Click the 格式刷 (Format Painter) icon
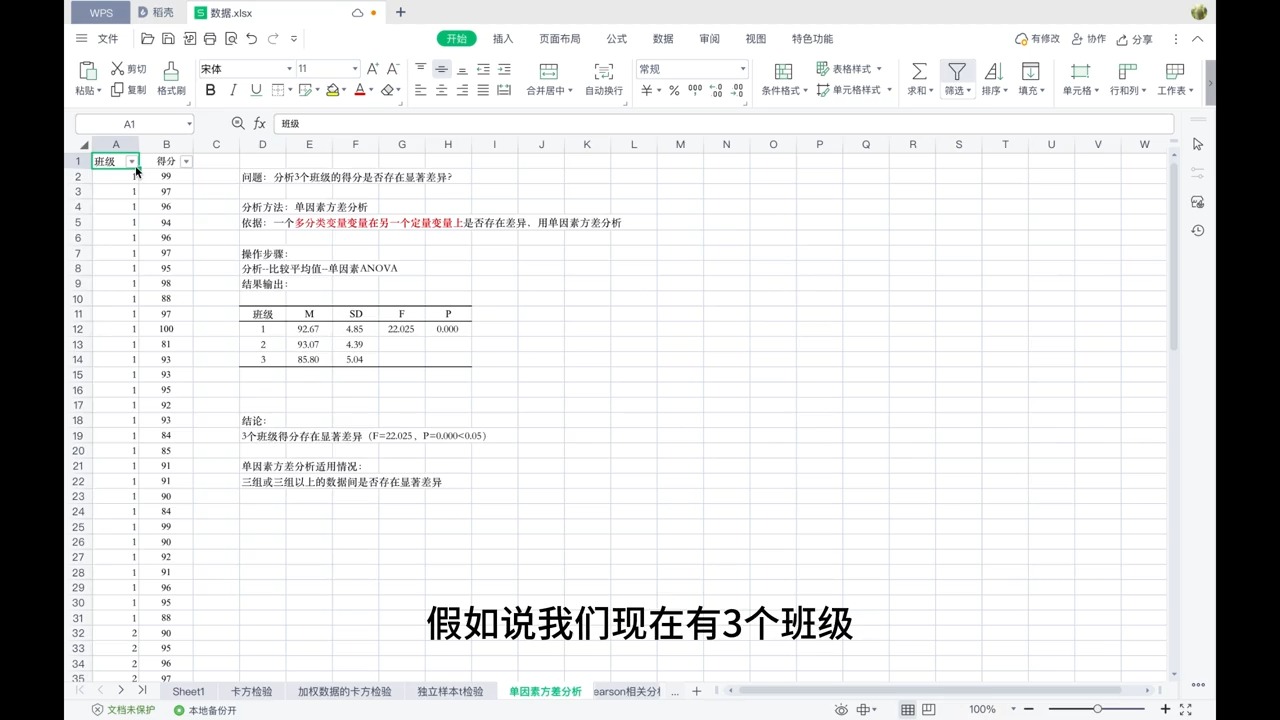Viewport: 1280px width, 720px height. click(x=170, y=78)
